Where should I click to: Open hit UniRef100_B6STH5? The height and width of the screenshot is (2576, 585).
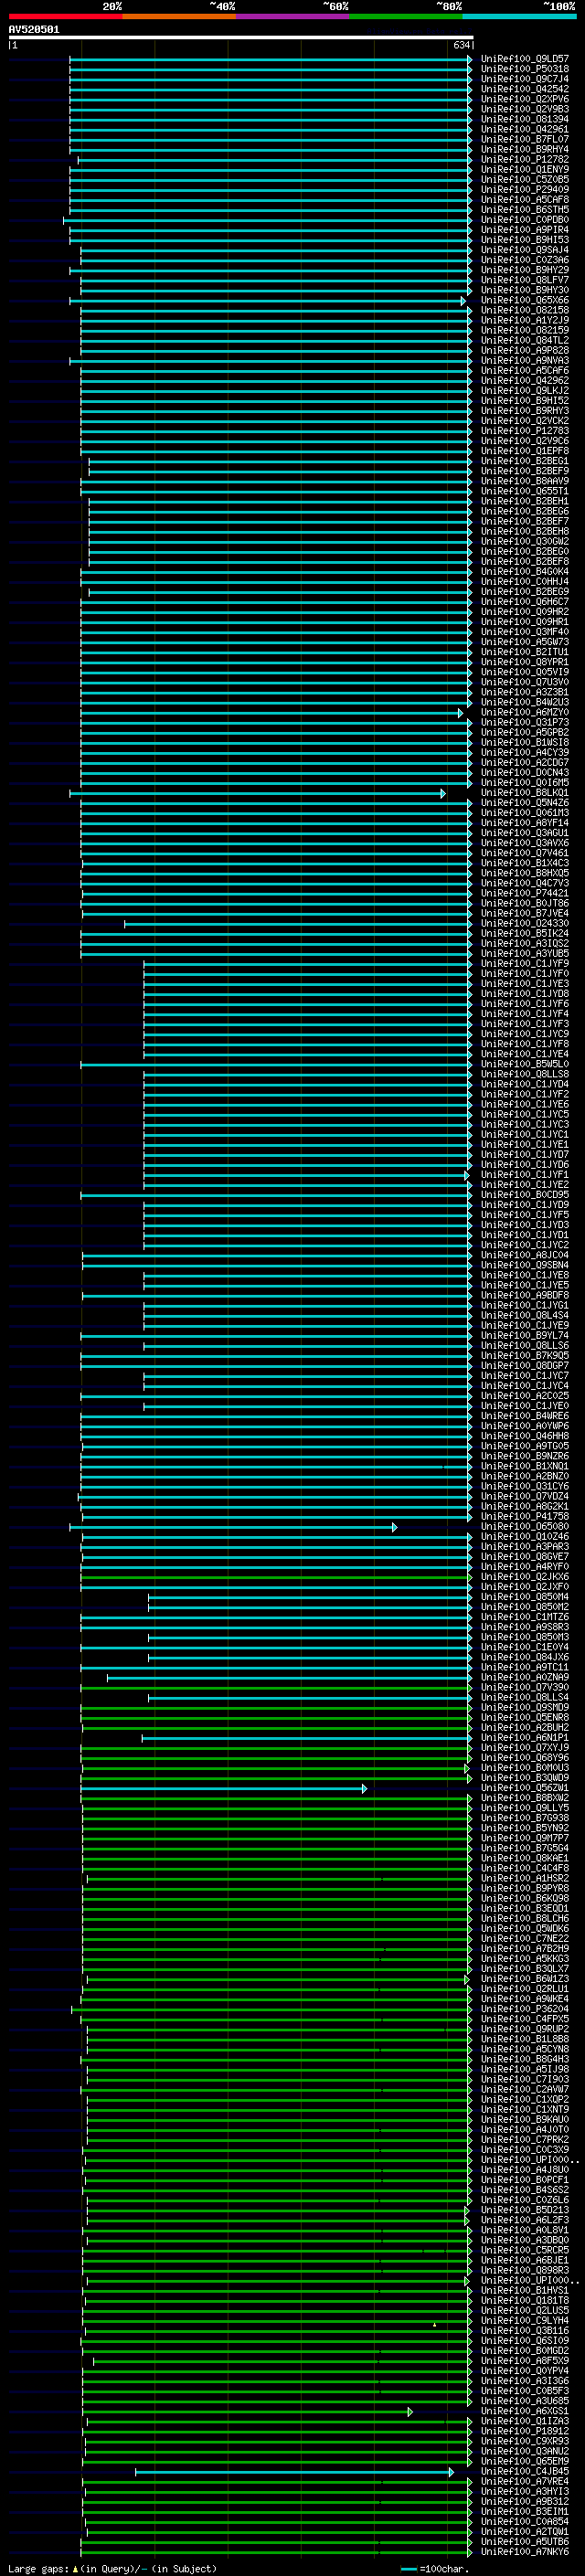pos(524,210)
